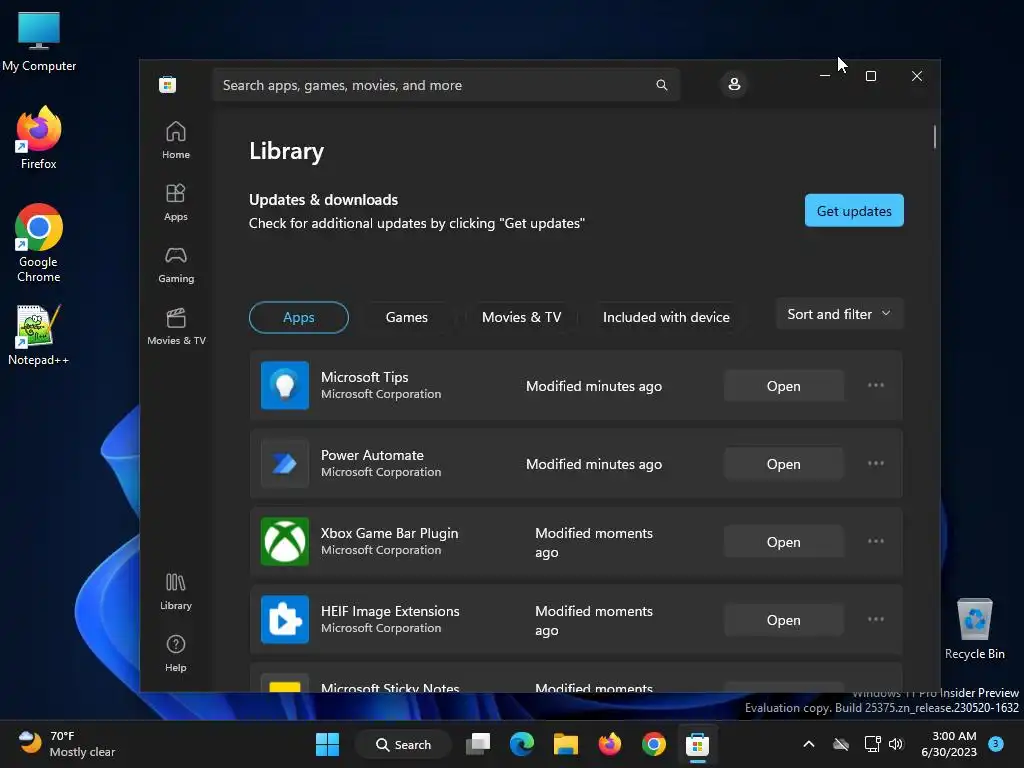Open File Explorer from taskbar
Viewport: 1024px width, 768px height.
pos(566,744)
